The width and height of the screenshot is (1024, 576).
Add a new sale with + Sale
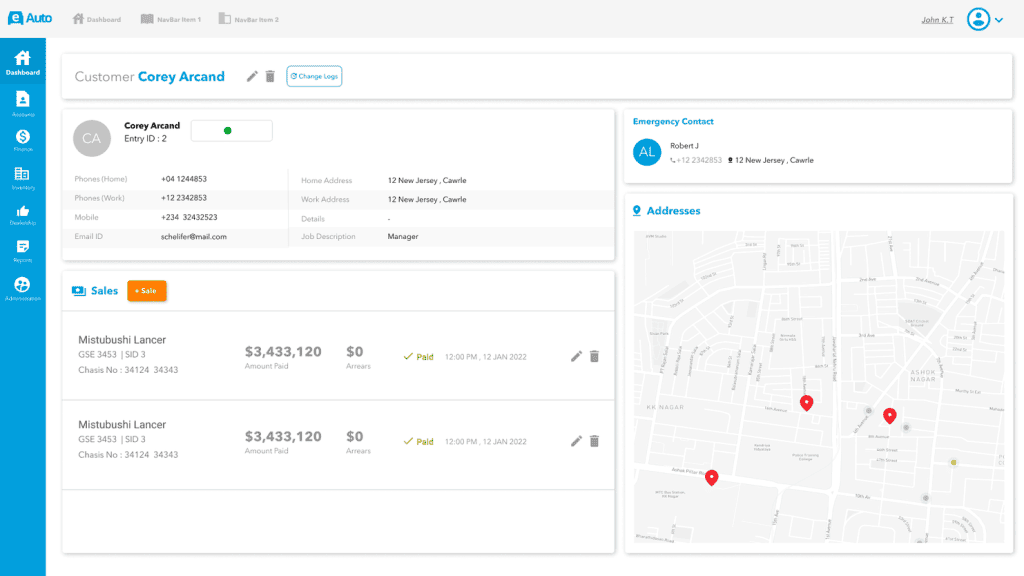coord(146,291)
